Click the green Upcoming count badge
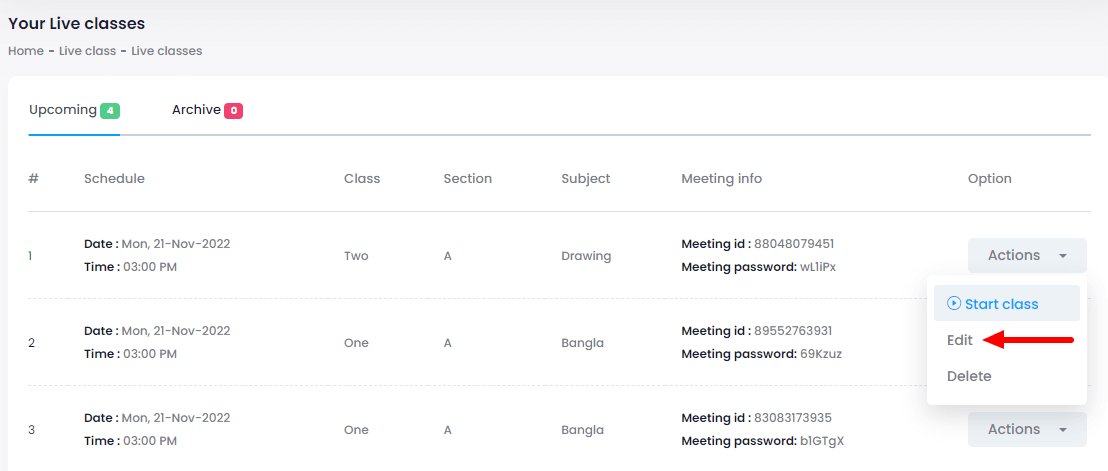This screenshot has height=471, width=1108. [110, 111]
